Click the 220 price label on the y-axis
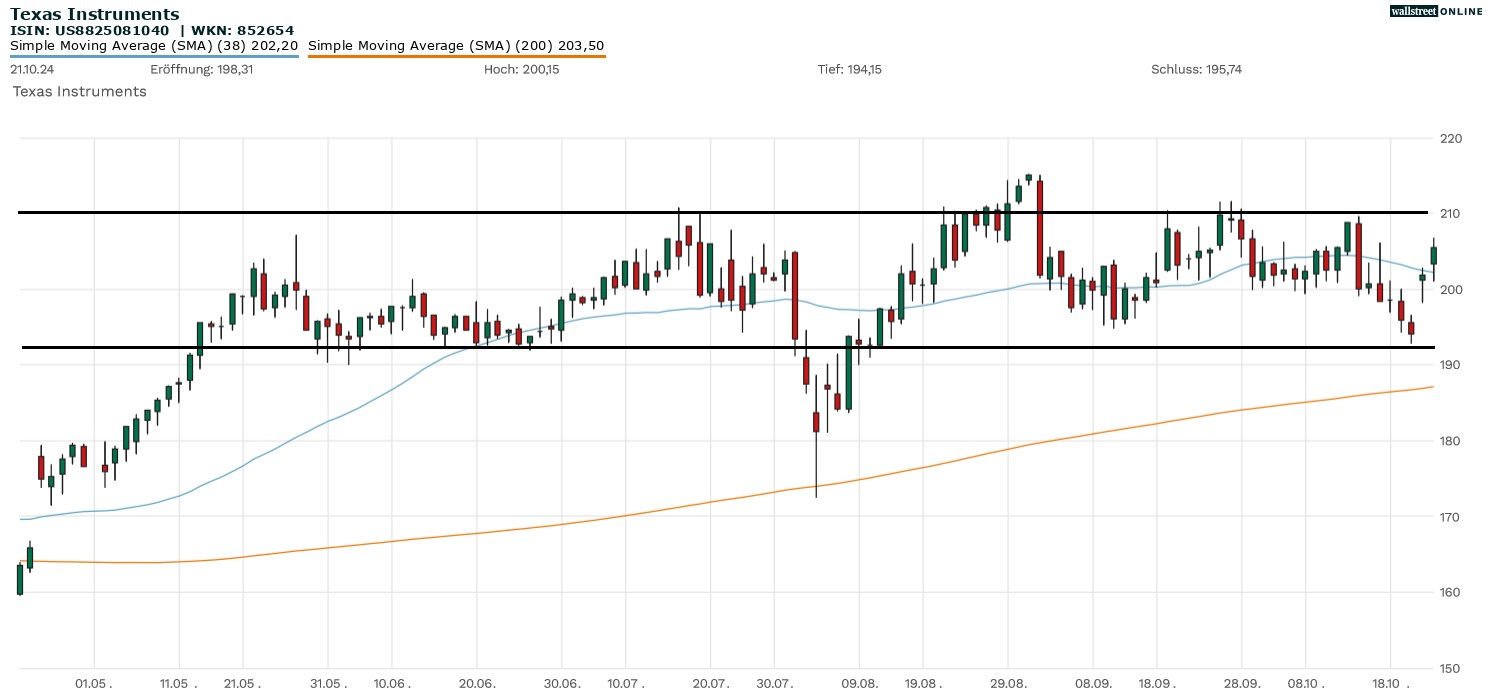The image size is (1490, 689). tap(1450, 138)
